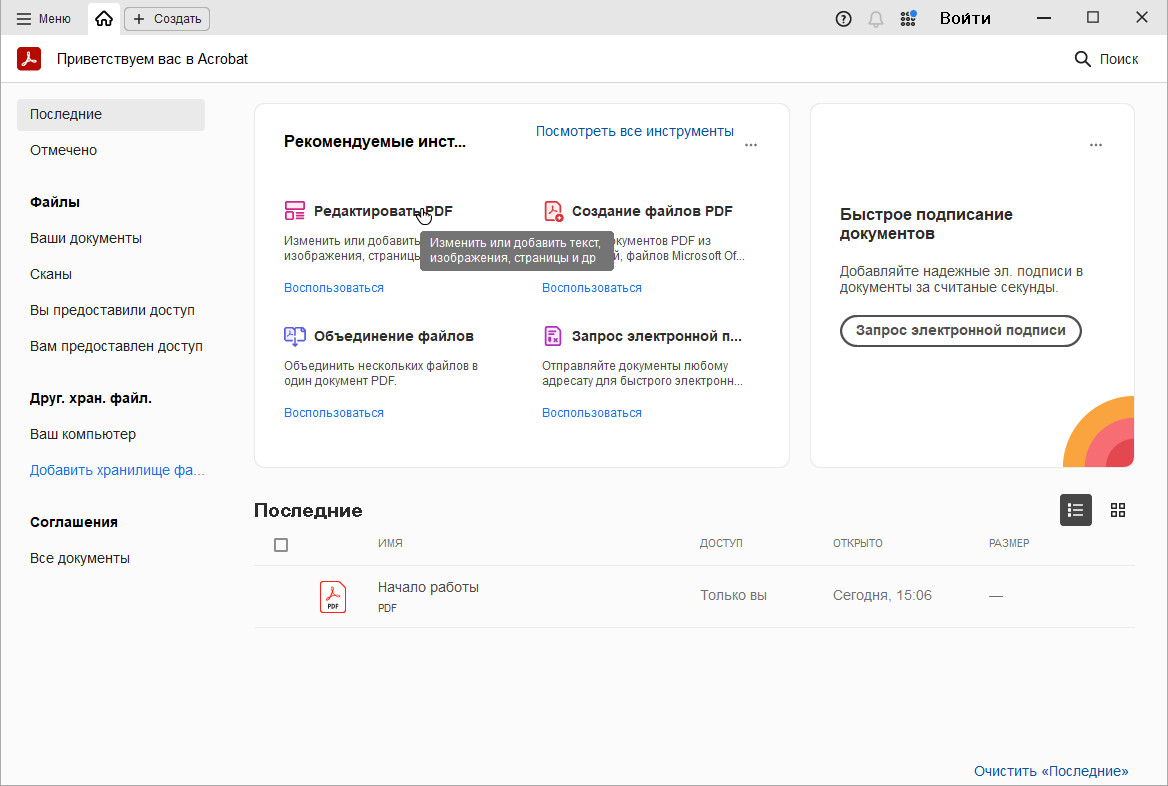Open the apps grid icon
Image resolution: width=1168 pixels, height=786 pixels.
click(908, 19)
